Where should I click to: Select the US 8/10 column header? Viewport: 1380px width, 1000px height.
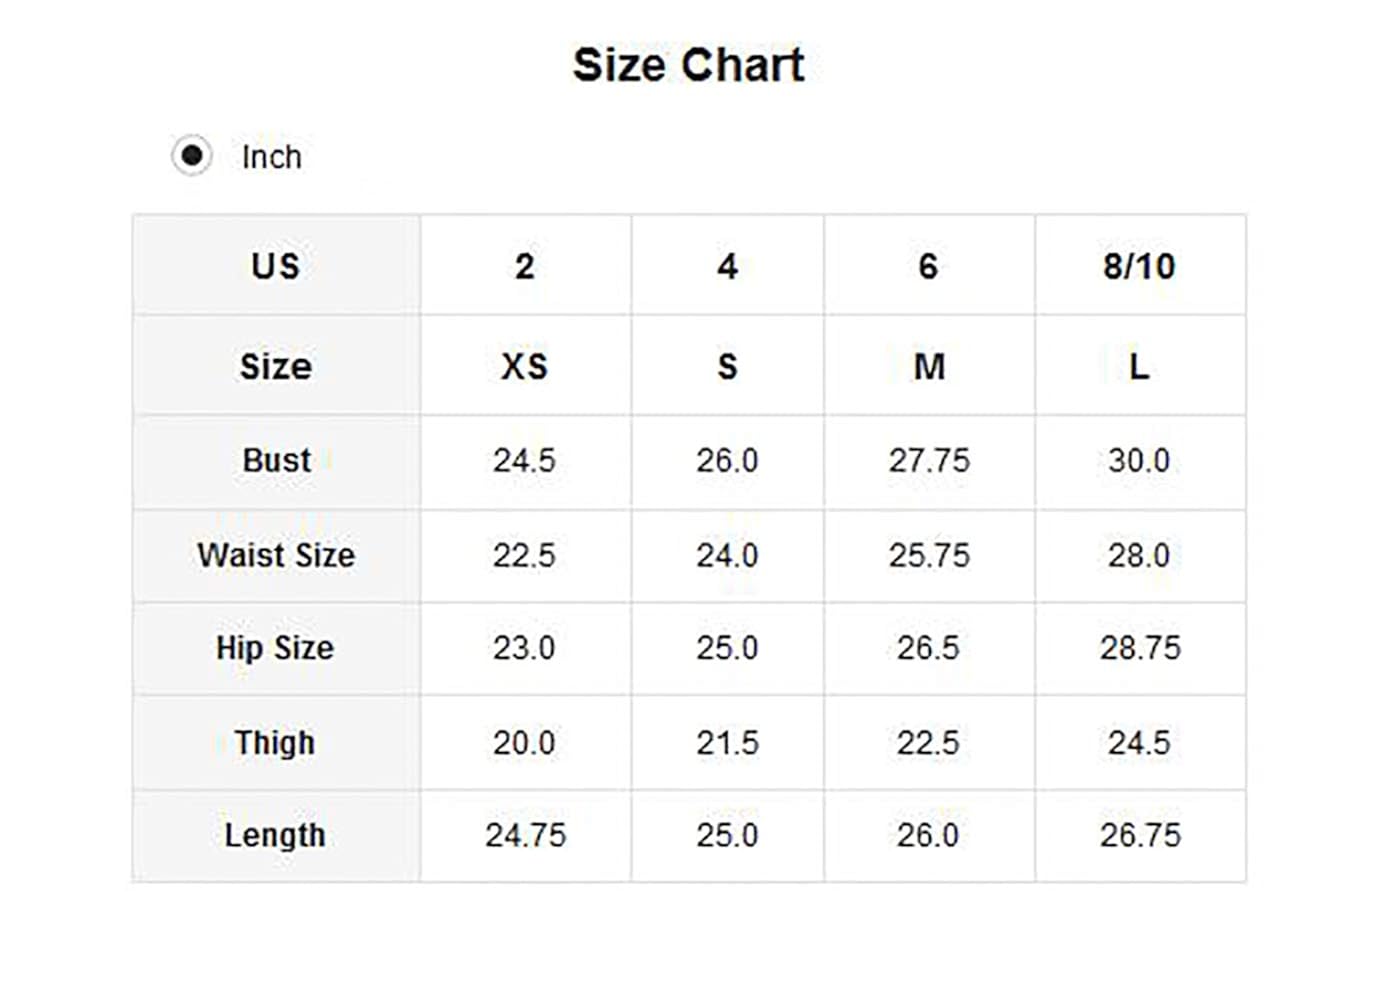[x=1139, y=266]
